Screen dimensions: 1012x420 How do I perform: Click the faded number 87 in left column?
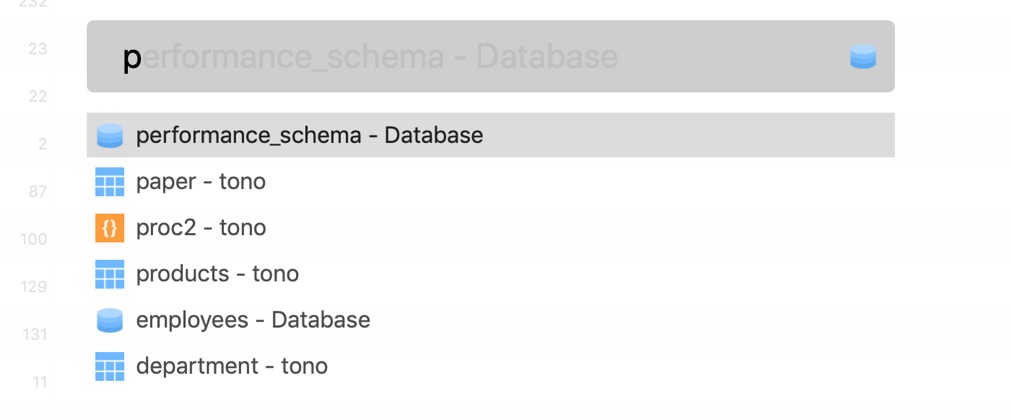pyautogui.click(x=38, y=191)
